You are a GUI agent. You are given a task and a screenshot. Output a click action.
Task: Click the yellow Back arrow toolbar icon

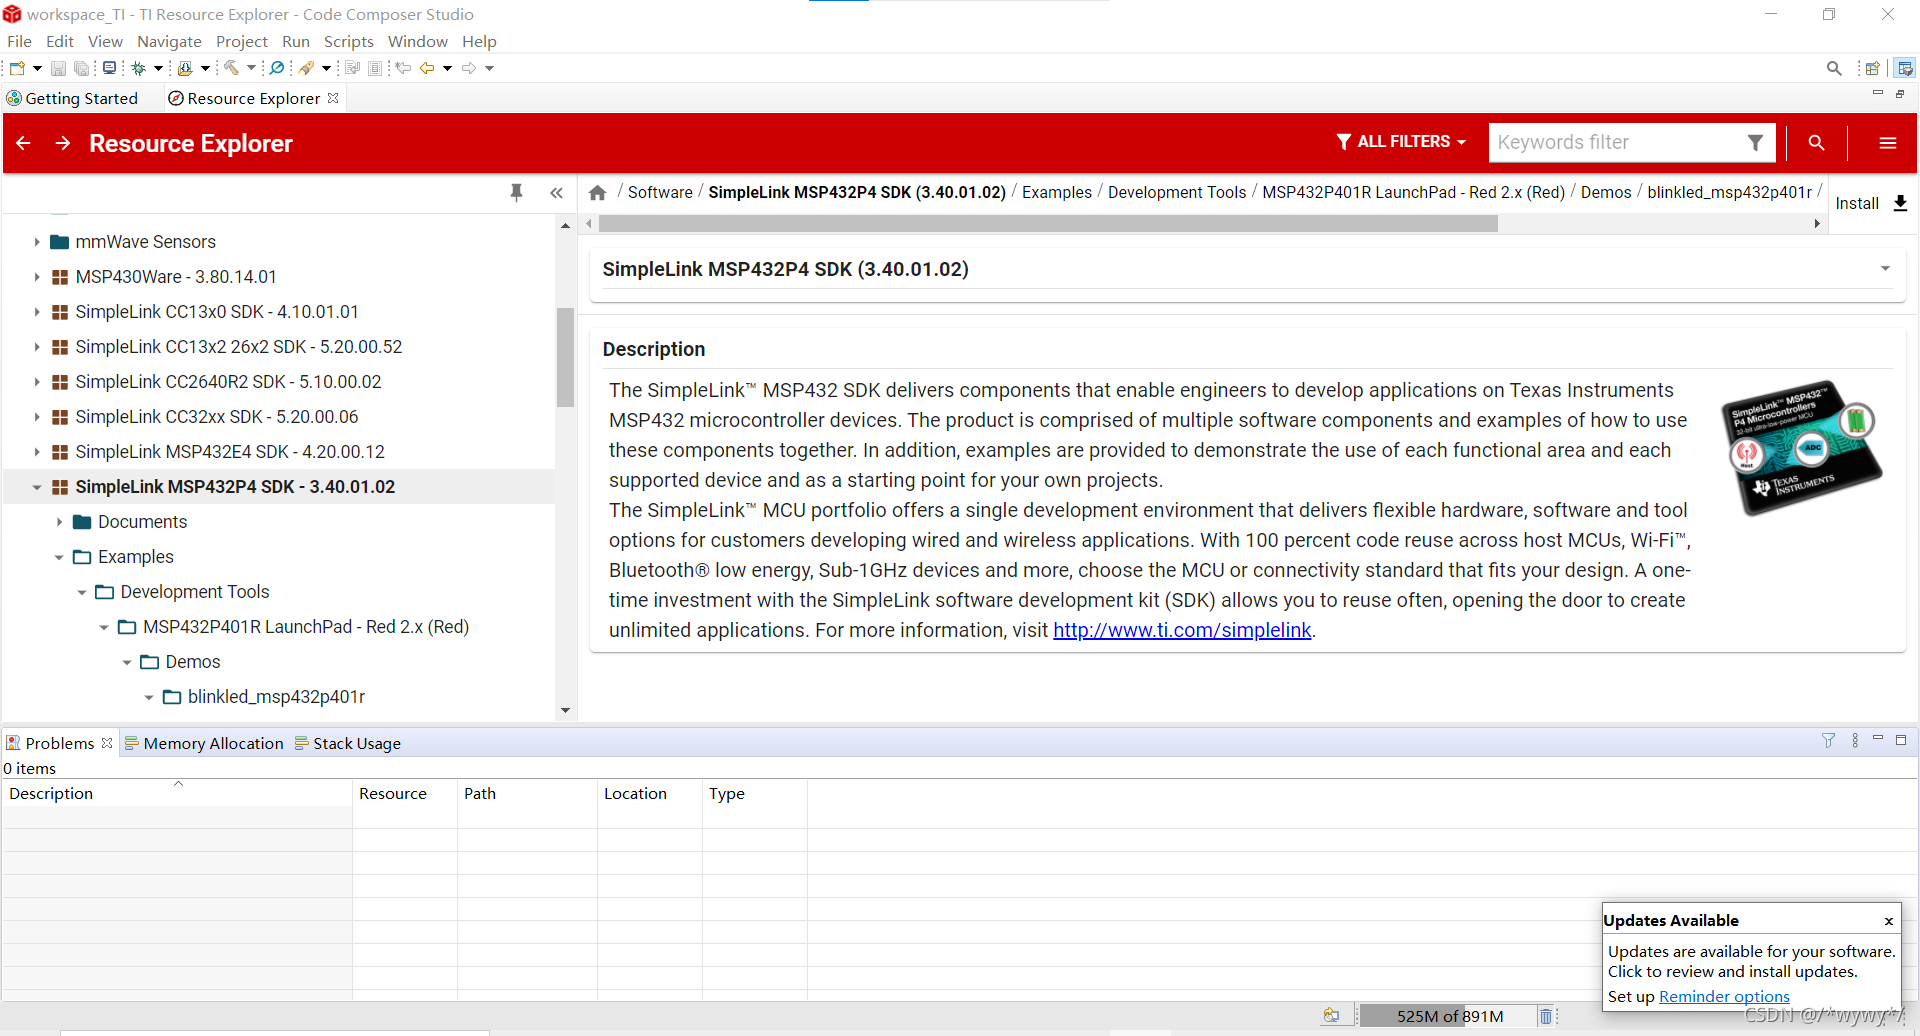pyautogui.click(x=427, y=68)
